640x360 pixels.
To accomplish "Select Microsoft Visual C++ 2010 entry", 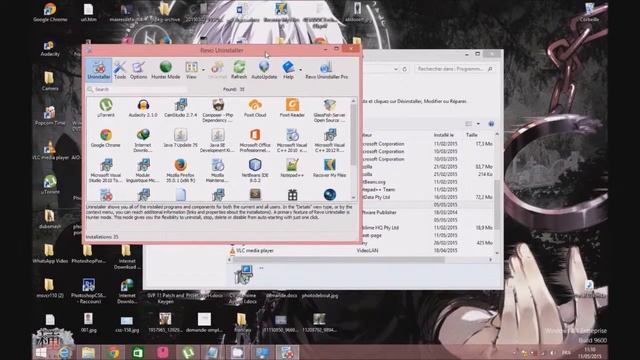I will [292, 140].
